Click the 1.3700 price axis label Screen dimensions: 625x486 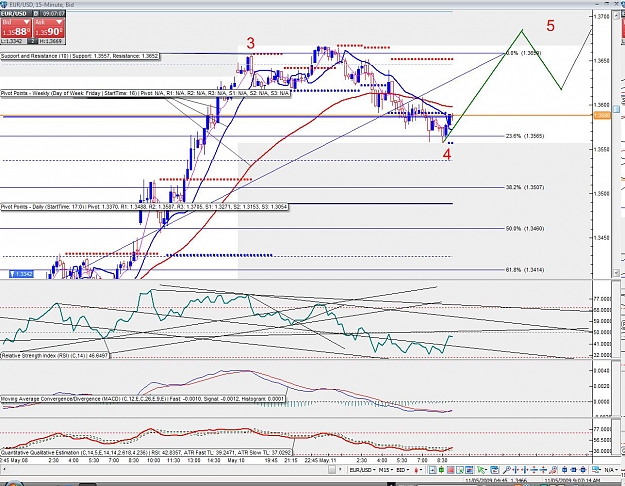601,17
